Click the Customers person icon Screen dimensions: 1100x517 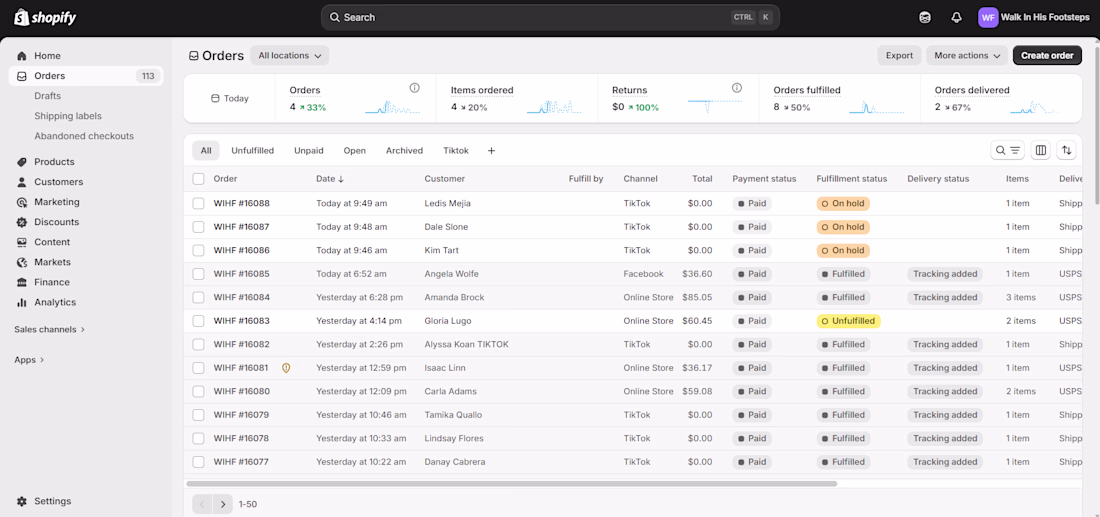click(x=22, y=182)
